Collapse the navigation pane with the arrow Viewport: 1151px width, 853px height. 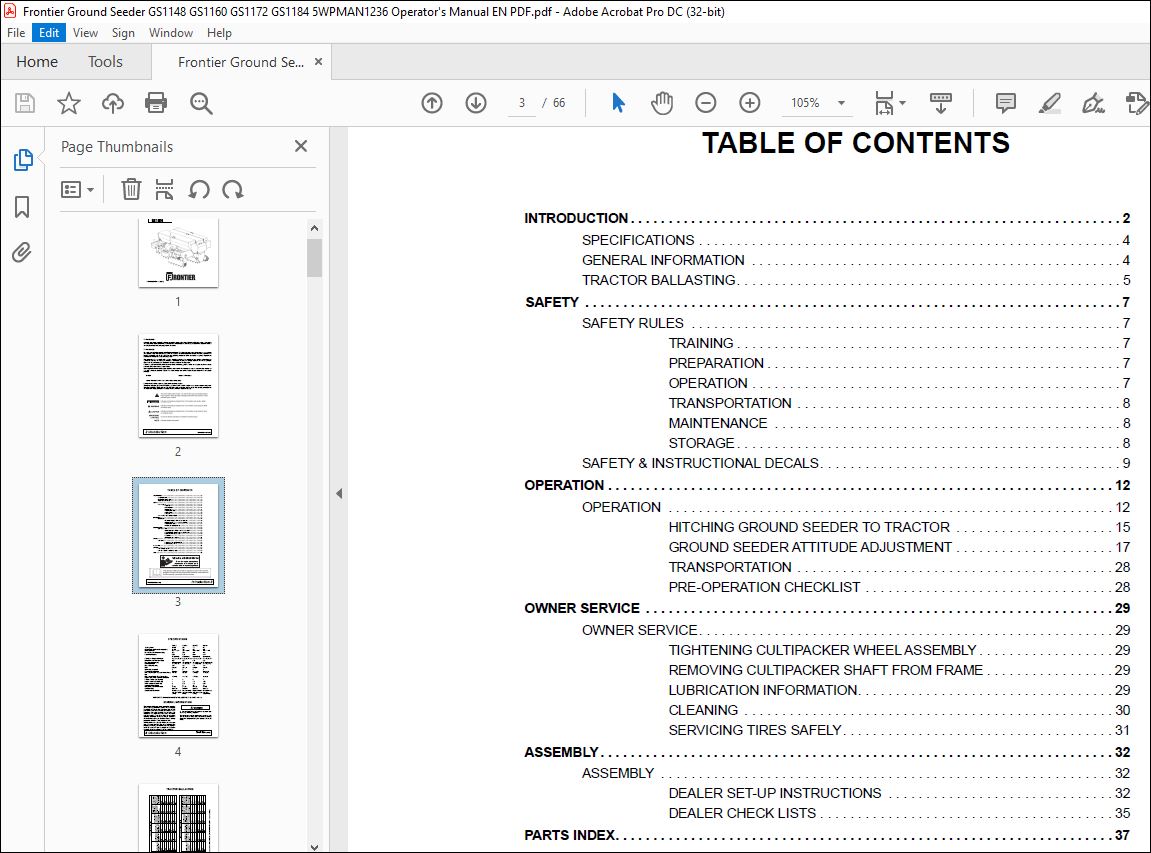click(339, 493)
